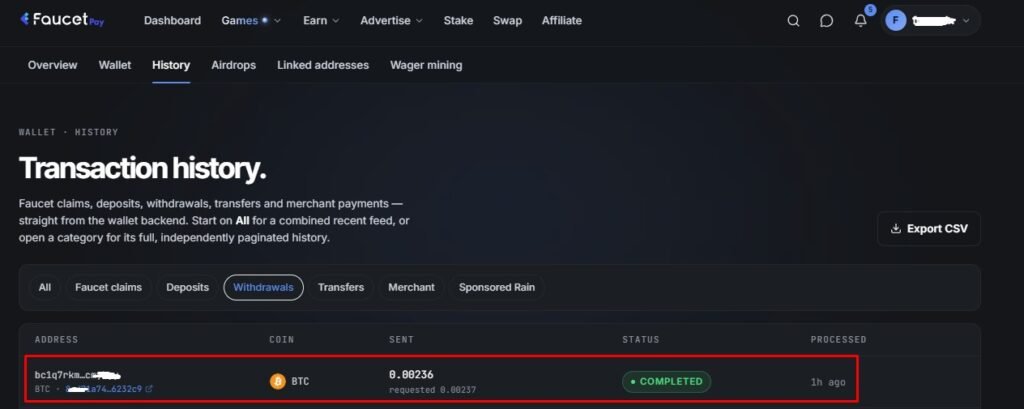Click the download icon in Export CSV
Viewport: 1024px width, 409px height.
(x=896, y=229)
